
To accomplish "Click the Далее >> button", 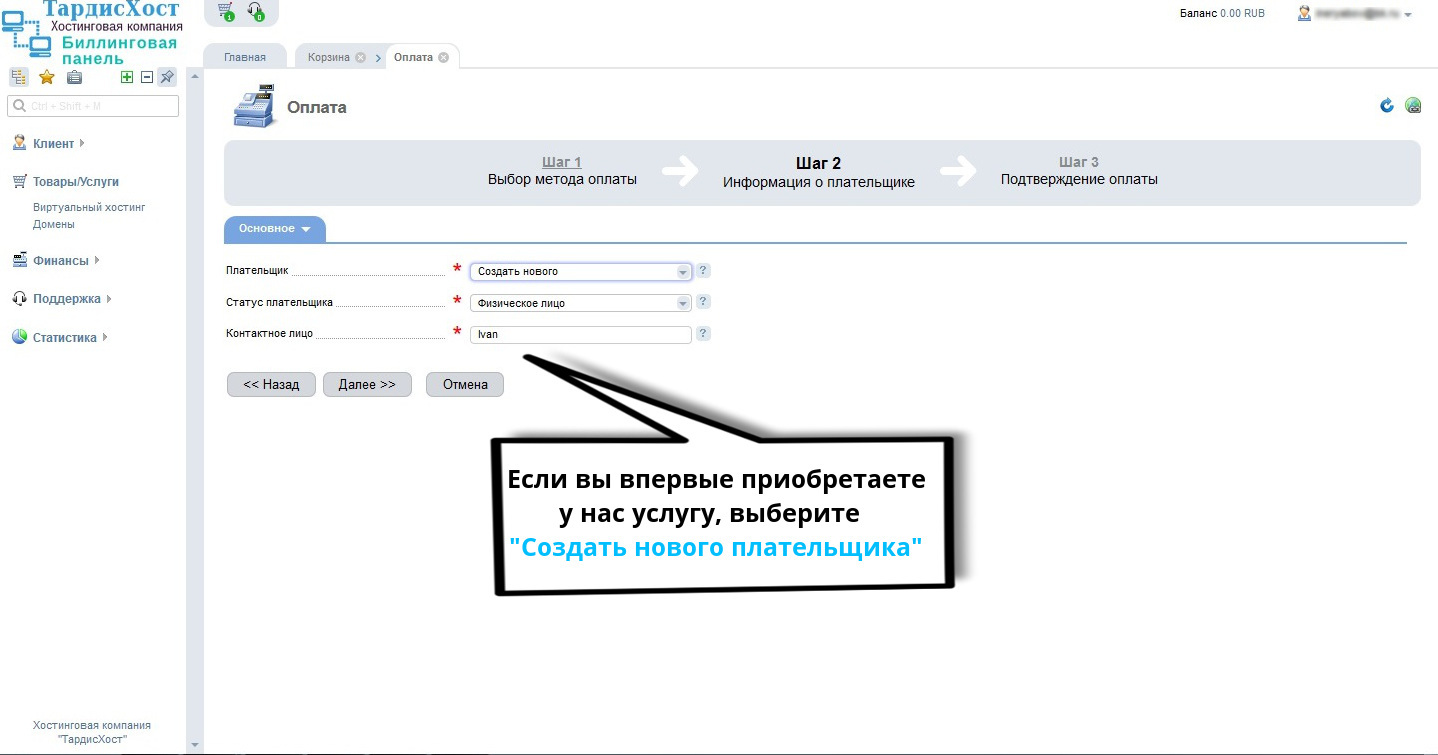I will coord(367,384).
